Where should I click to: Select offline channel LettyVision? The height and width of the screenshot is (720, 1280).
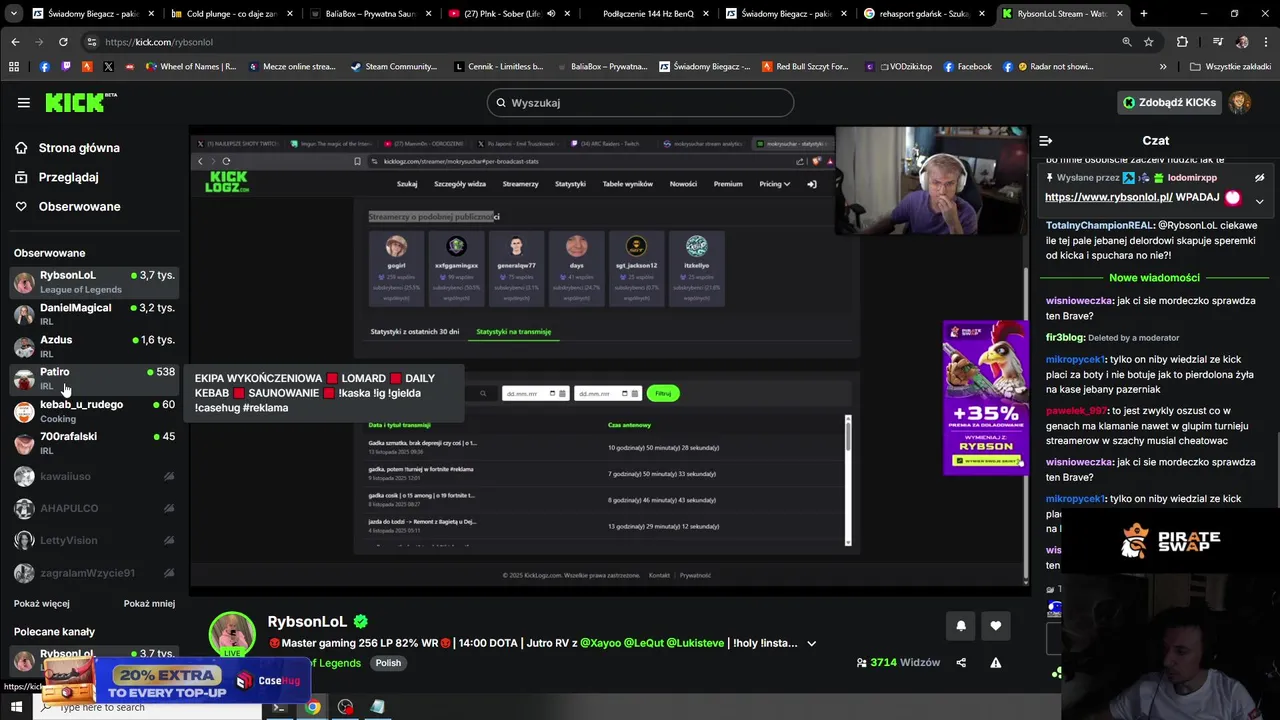pos(94,541)
